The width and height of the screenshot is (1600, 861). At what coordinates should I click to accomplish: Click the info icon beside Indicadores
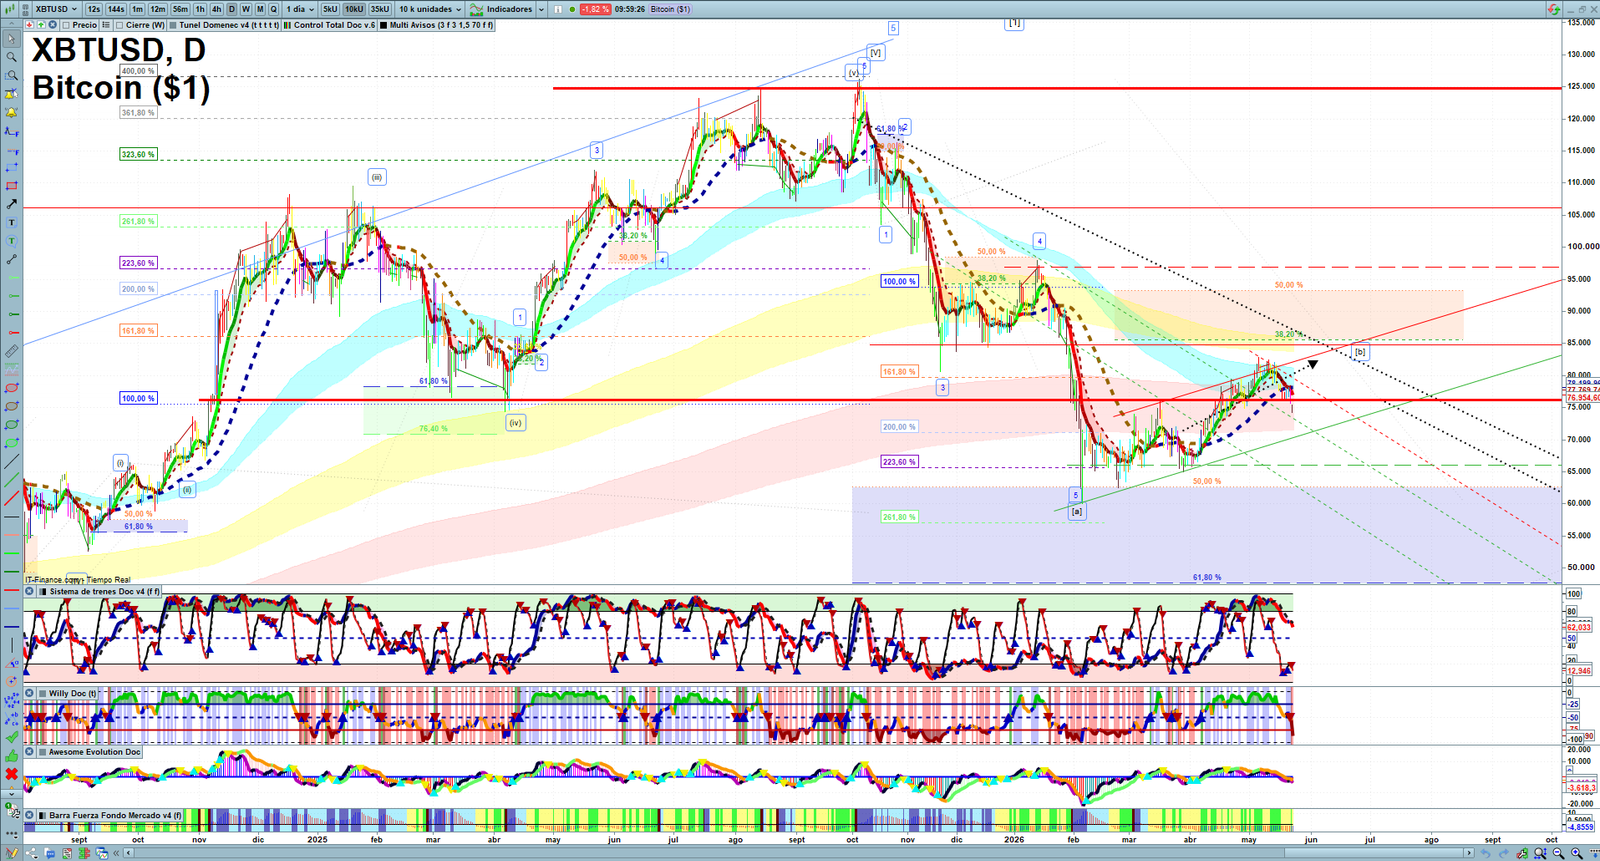557,9
